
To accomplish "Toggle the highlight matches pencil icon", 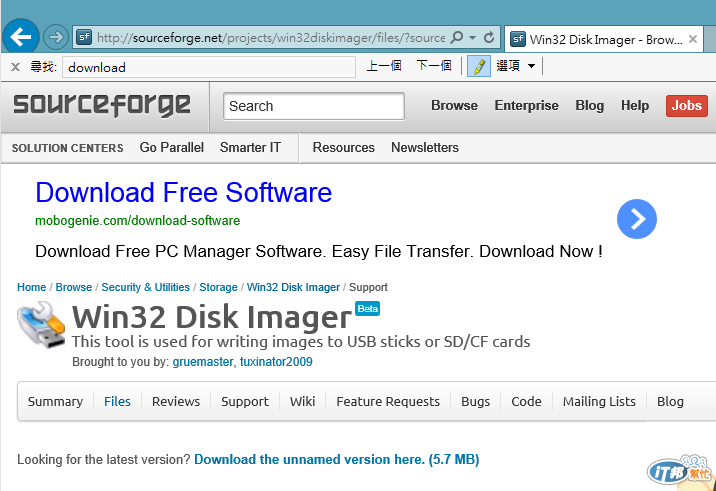I will pos(479,67).
